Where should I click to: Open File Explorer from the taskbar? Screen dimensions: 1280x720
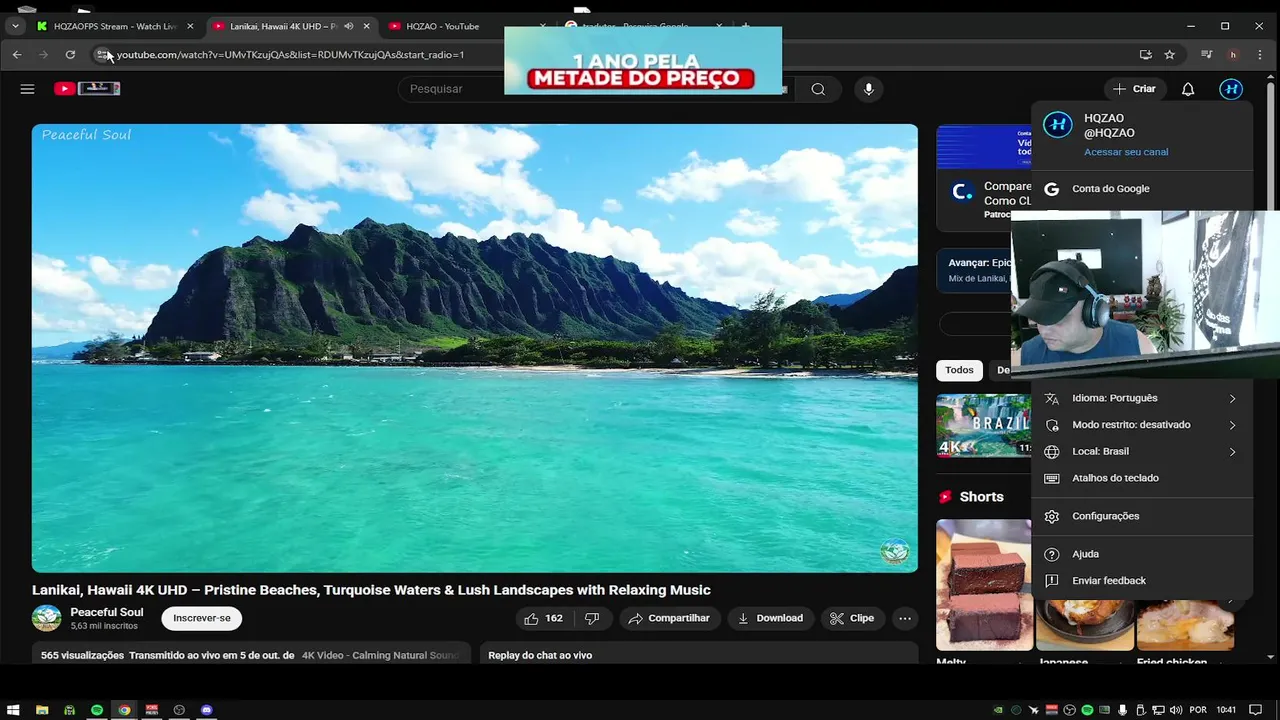pos(42,710)
